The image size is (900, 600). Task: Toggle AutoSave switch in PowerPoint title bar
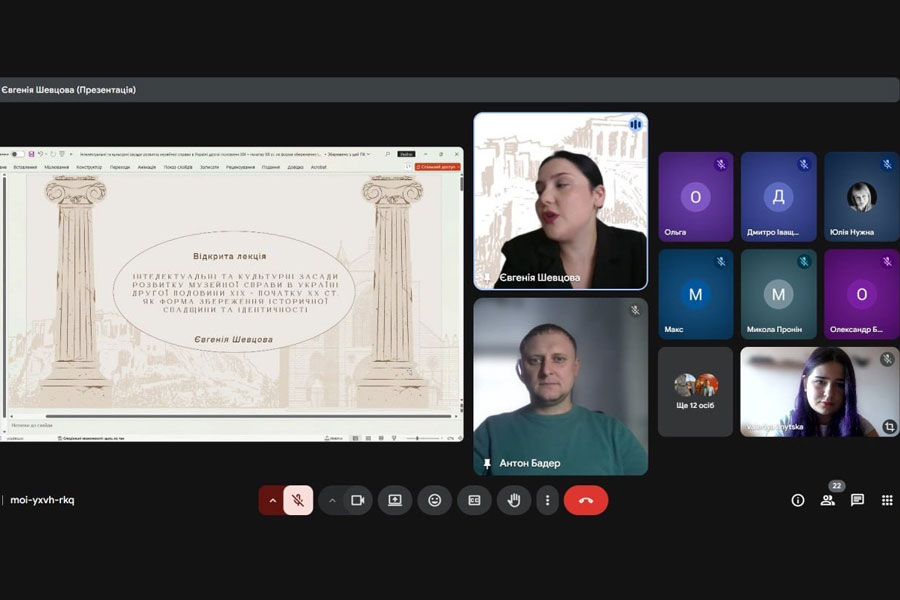[18, 154]
